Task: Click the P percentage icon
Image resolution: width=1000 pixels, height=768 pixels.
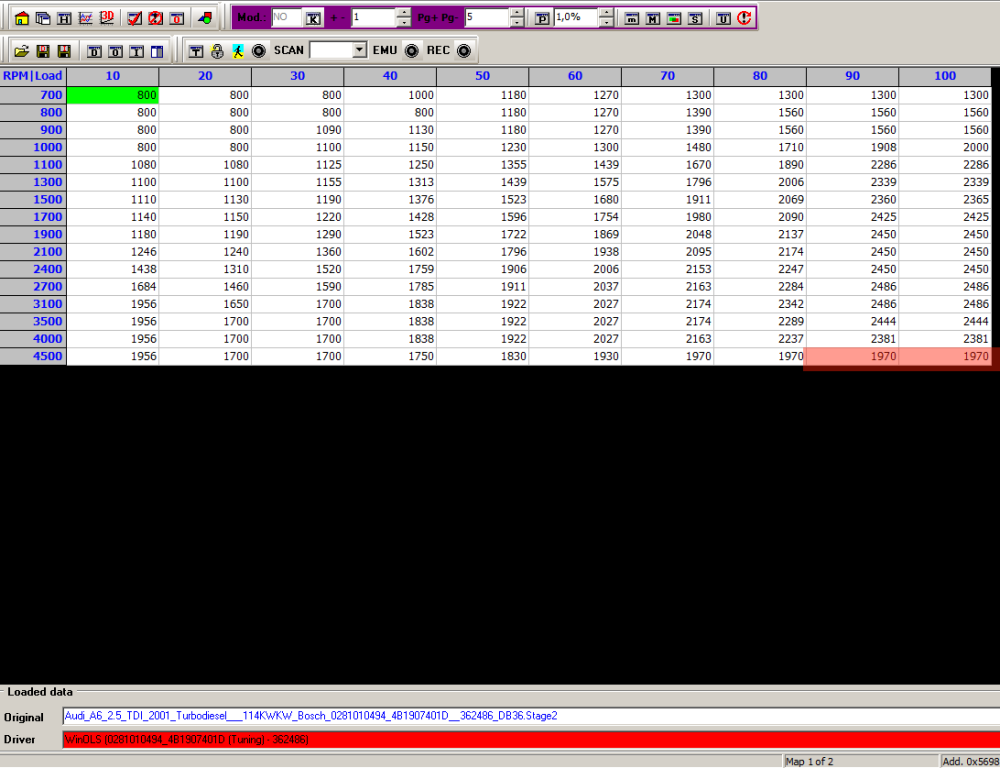Action: pos(542,18)
